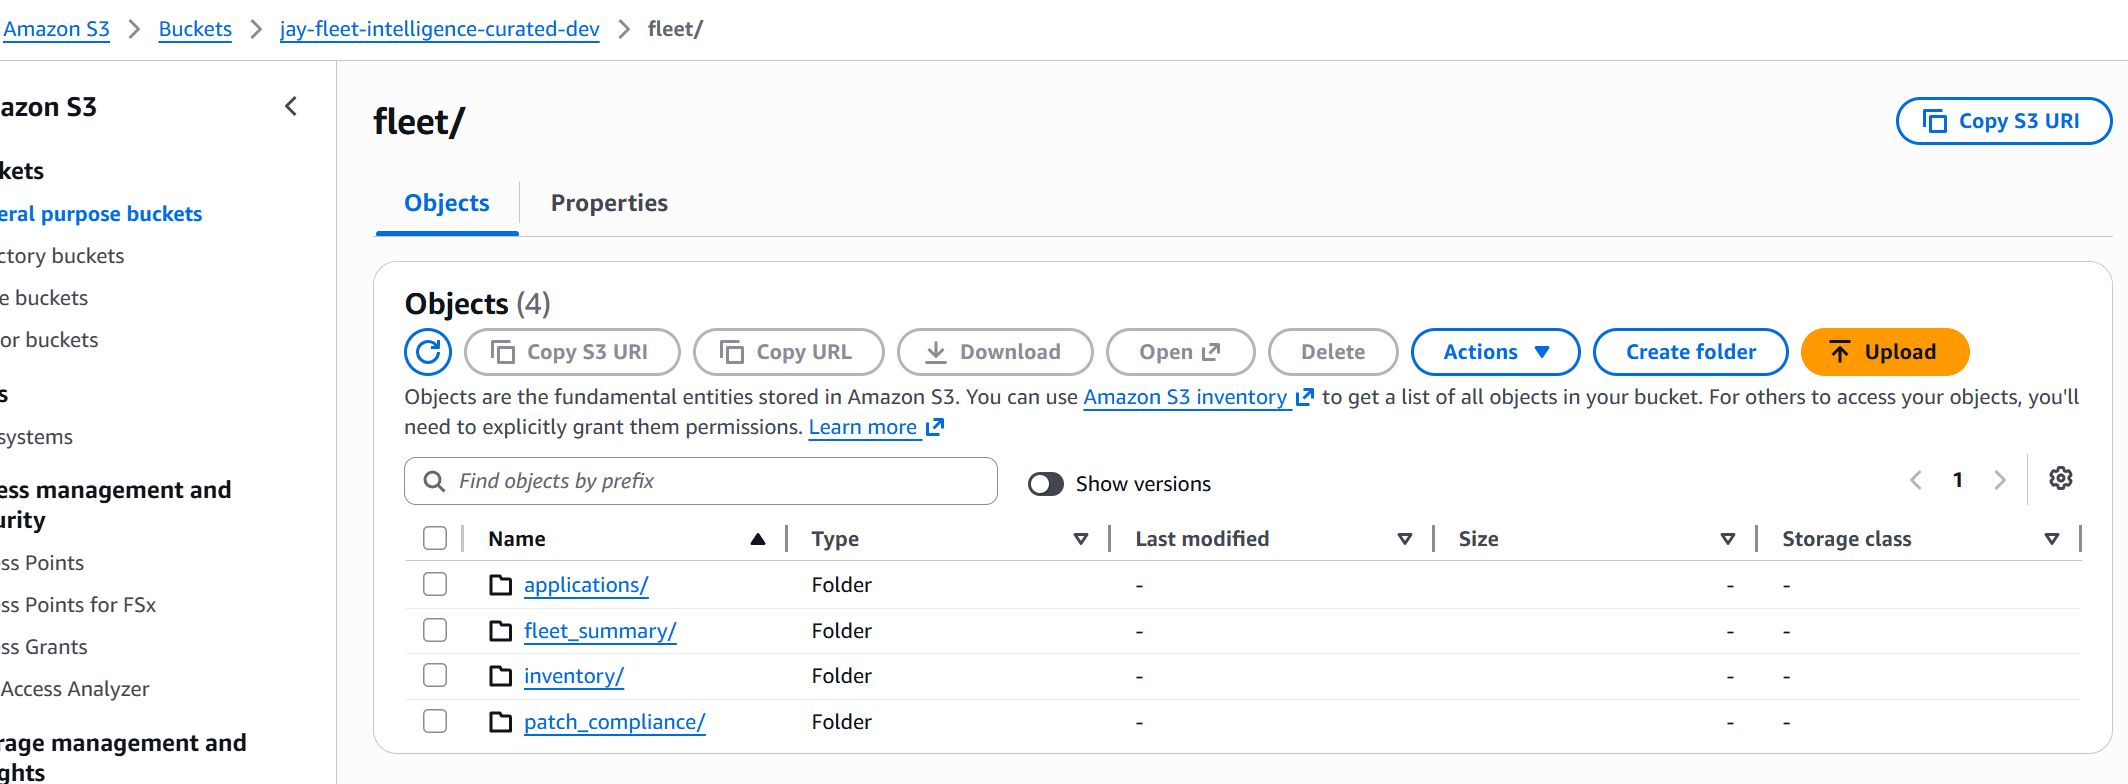Viewport: 2128px width, 784px height.
Task: Open Access Analyzer in sidebar
Action: (x=75, y=689)
